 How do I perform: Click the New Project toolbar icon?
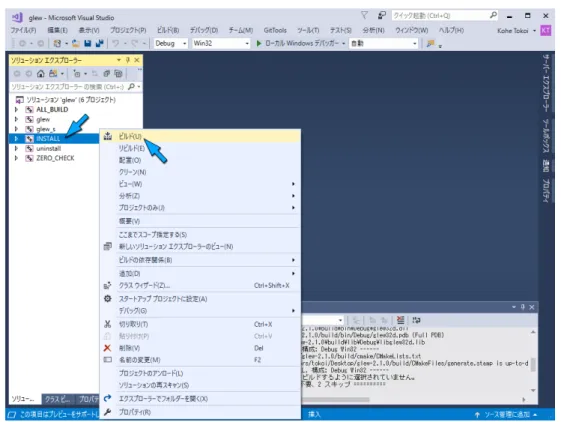click(57, 43)
